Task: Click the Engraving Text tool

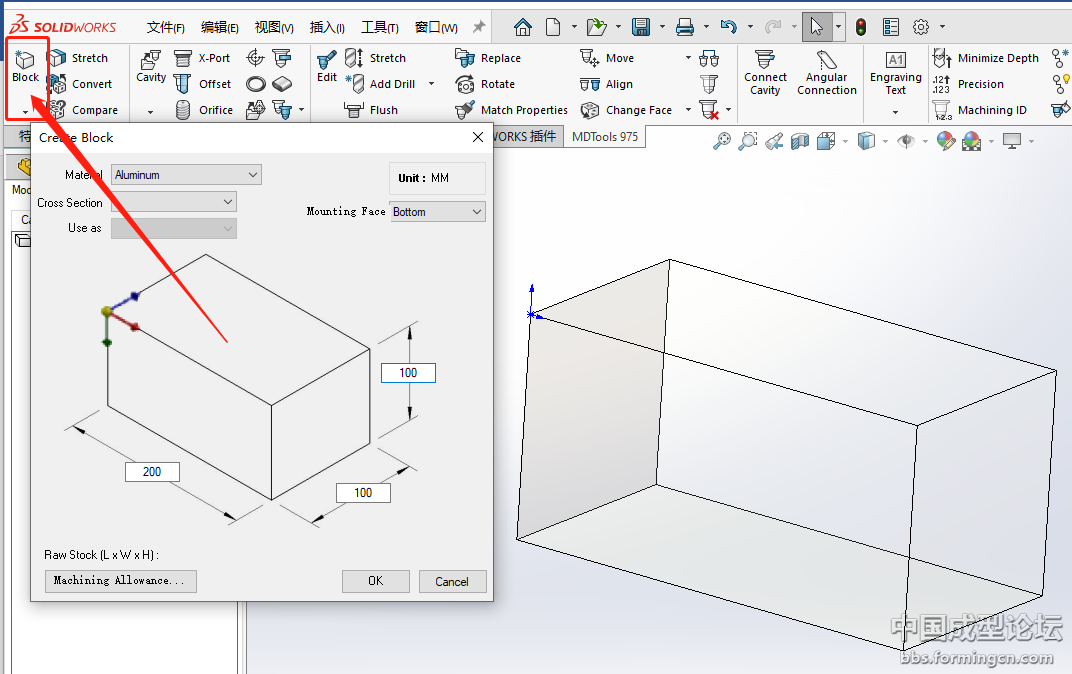Action: pos(895,72)
